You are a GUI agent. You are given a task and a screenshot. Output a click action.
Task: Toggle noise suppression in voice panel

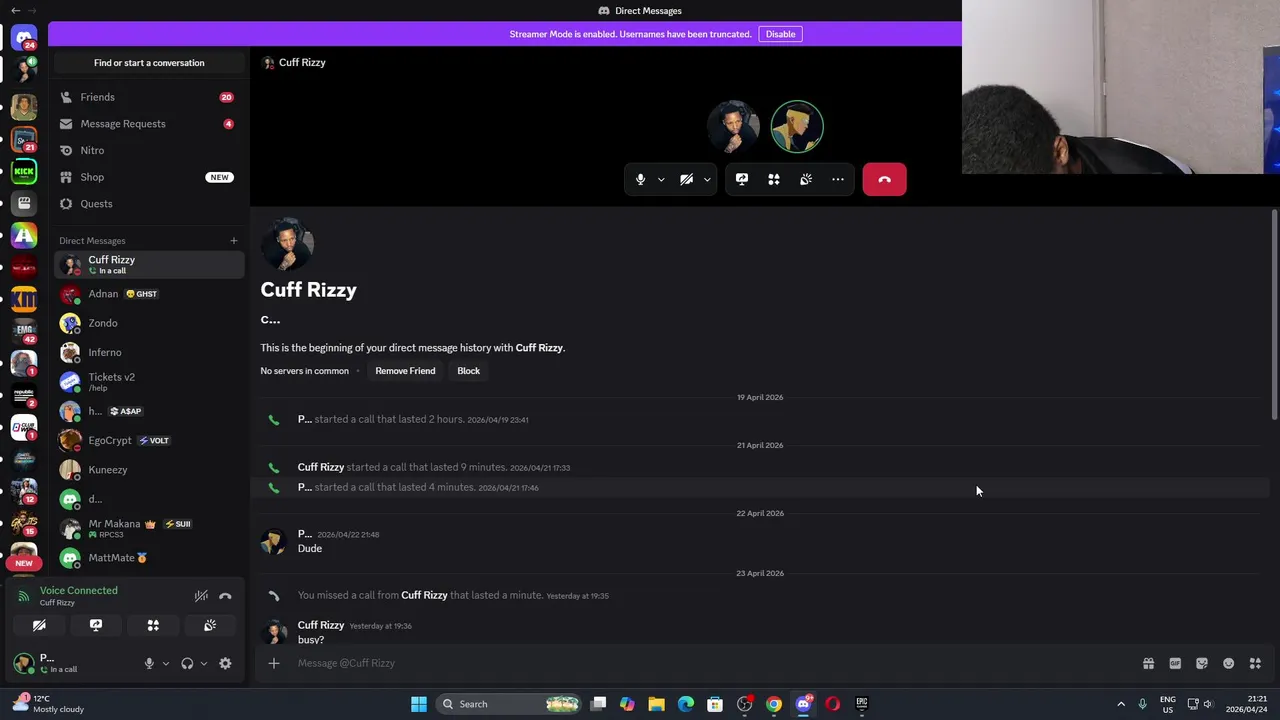[x=201, y=596]
